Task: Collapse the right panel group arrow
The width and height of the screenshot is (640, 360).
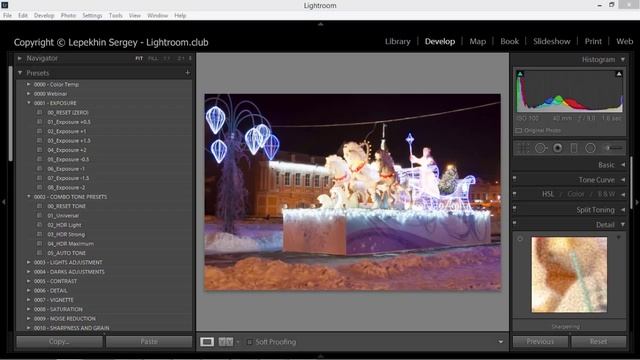Action: 636,202
